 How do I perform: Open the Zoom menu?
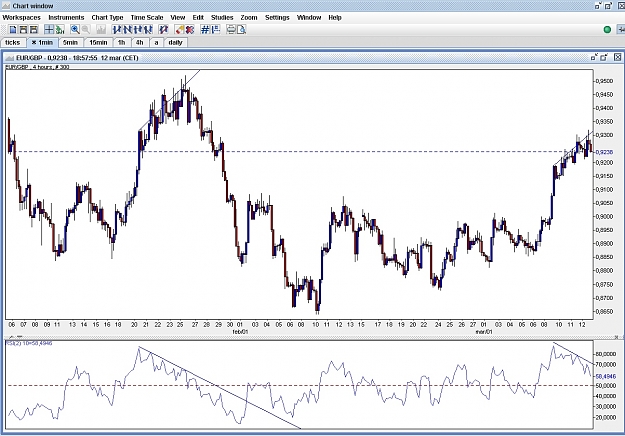click(x=249, y=18)
